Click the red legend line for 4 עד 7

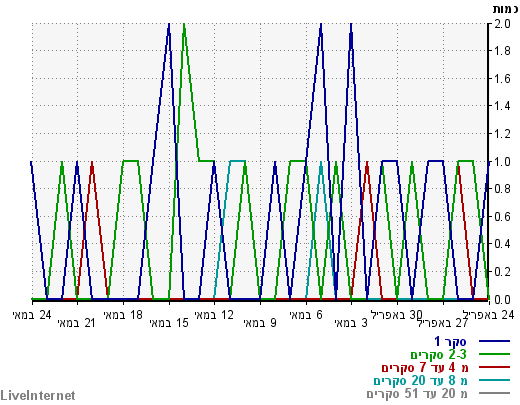point(495,367)
